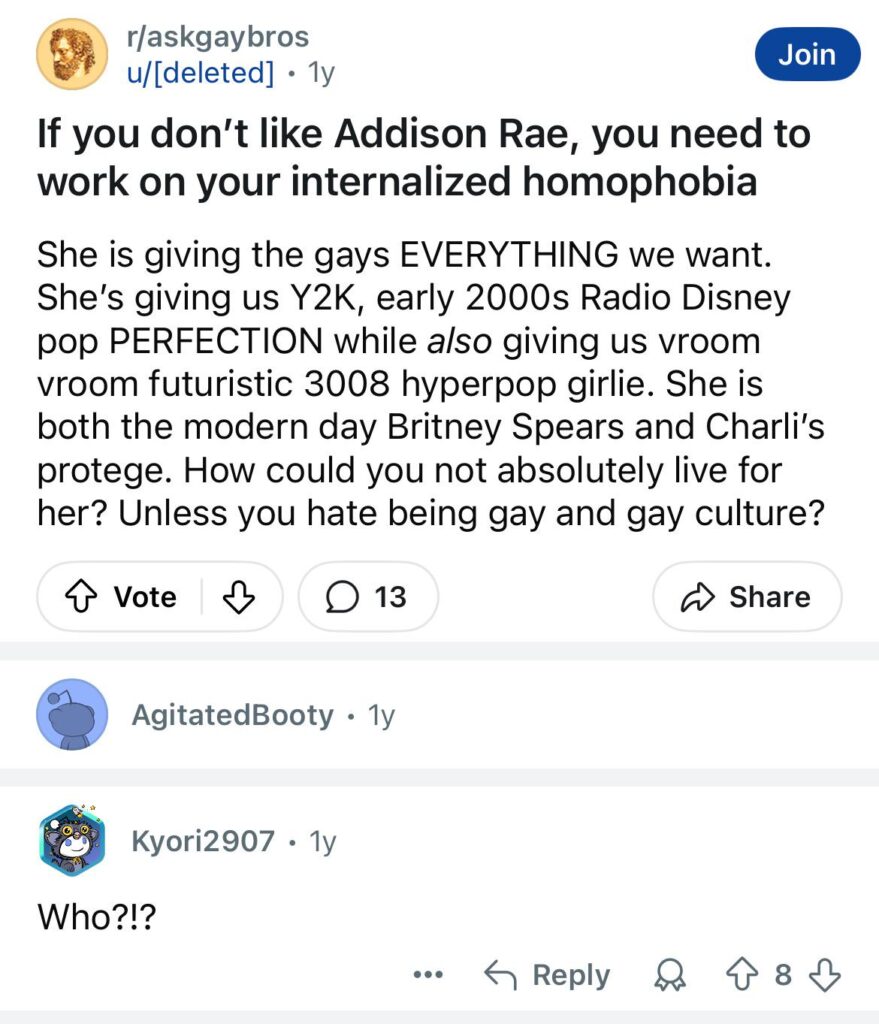Tap Kyori2907's profile avatar
The image size is (879, 1024).
71,841
